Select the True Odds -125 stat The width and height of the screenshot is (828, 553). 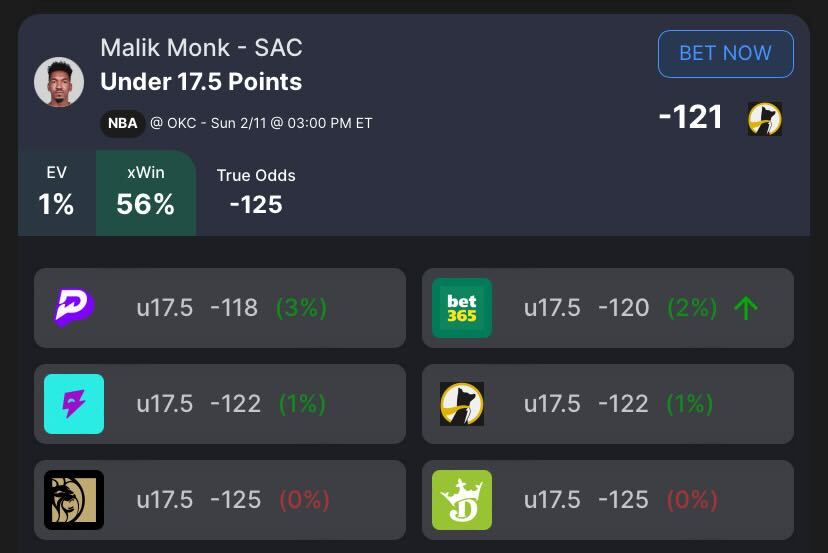coord(256,192)
